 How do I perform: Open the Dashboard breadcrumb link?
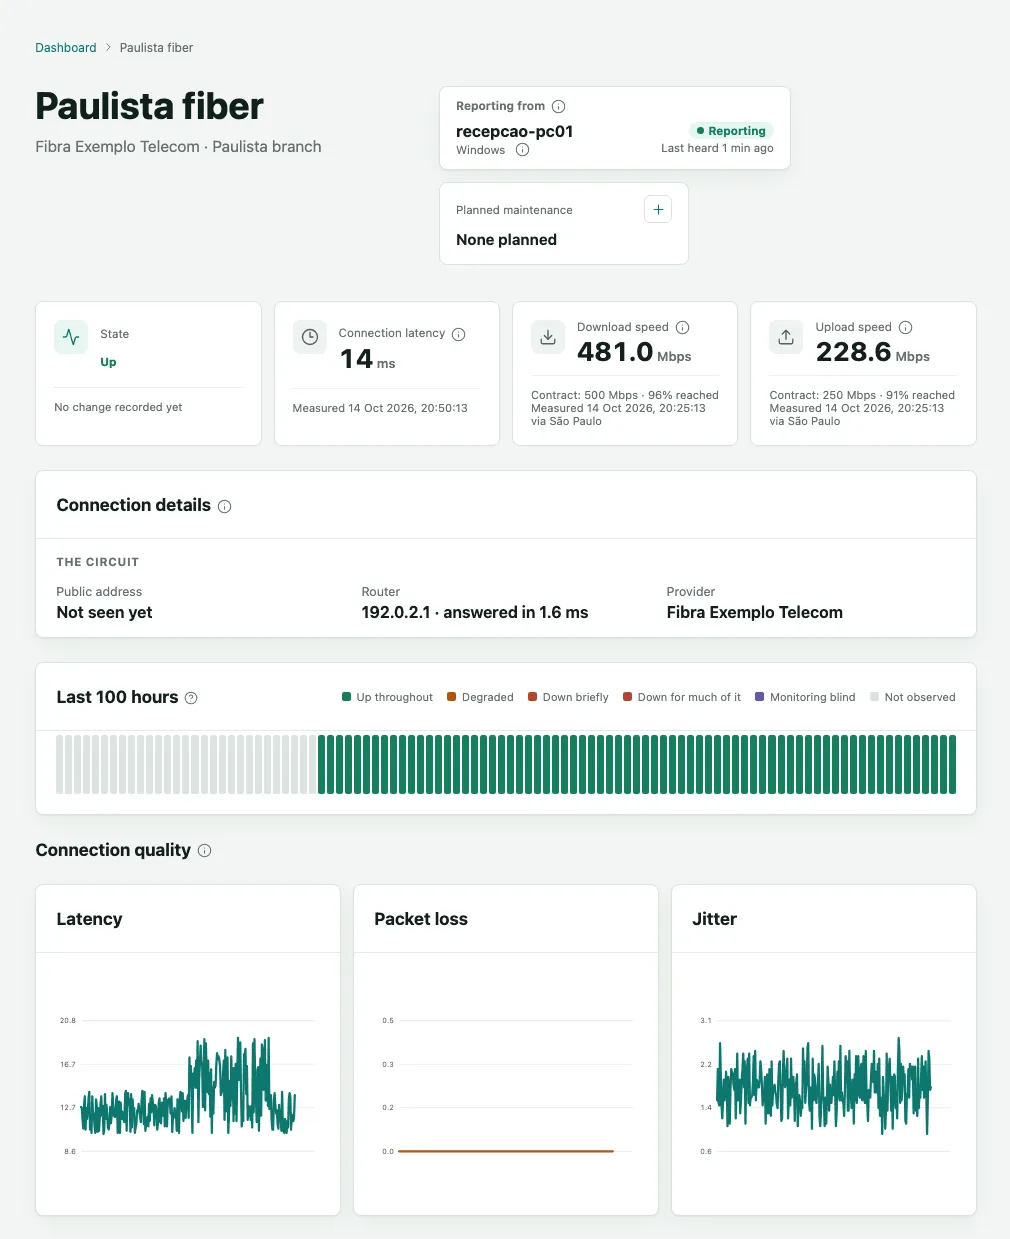(66, 48)
